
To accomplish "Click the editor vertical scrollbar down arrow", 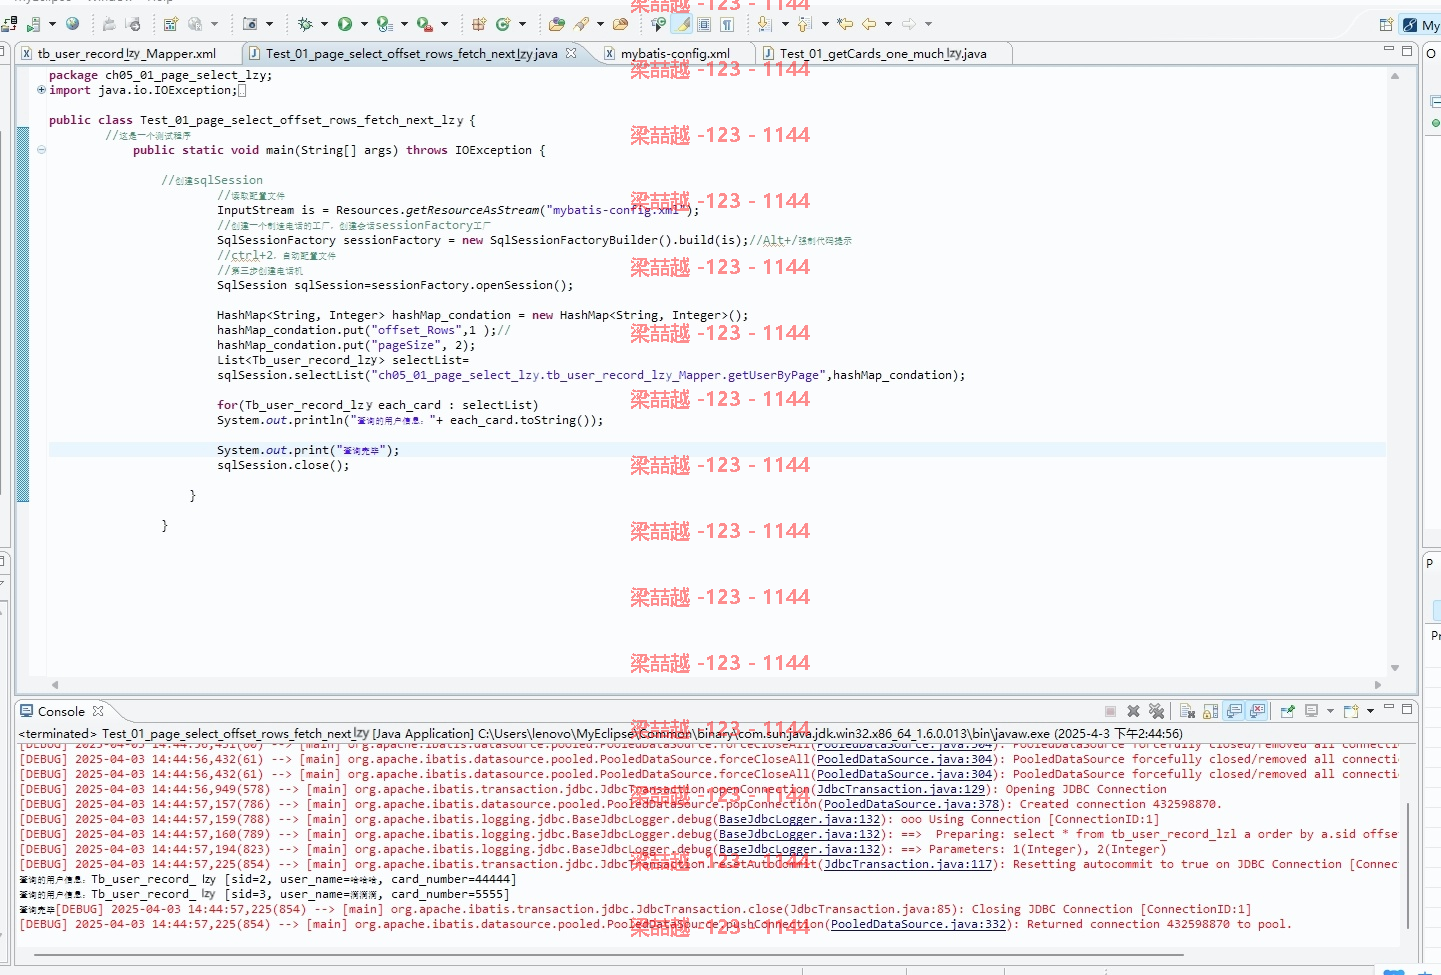I will (1395, 668).
